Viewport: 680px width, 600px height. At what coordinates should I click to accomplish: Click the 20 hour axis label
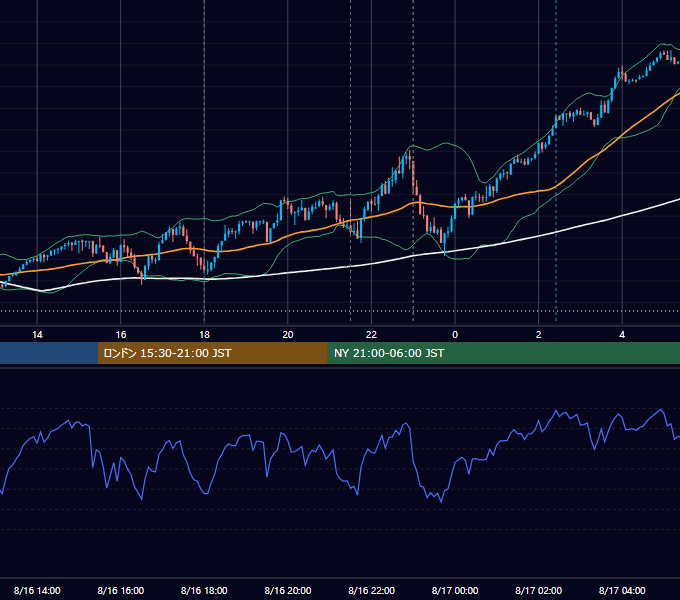click(x=288, y=335)
